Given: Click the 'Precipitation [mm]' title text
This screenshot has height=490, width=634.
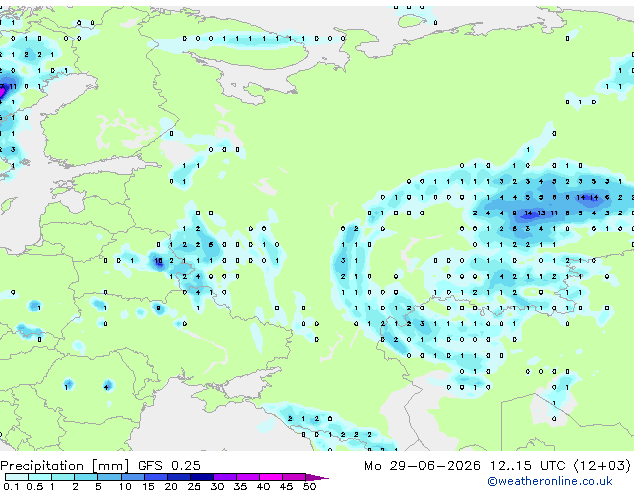Looking at the screenshot, I should [65, 466].
